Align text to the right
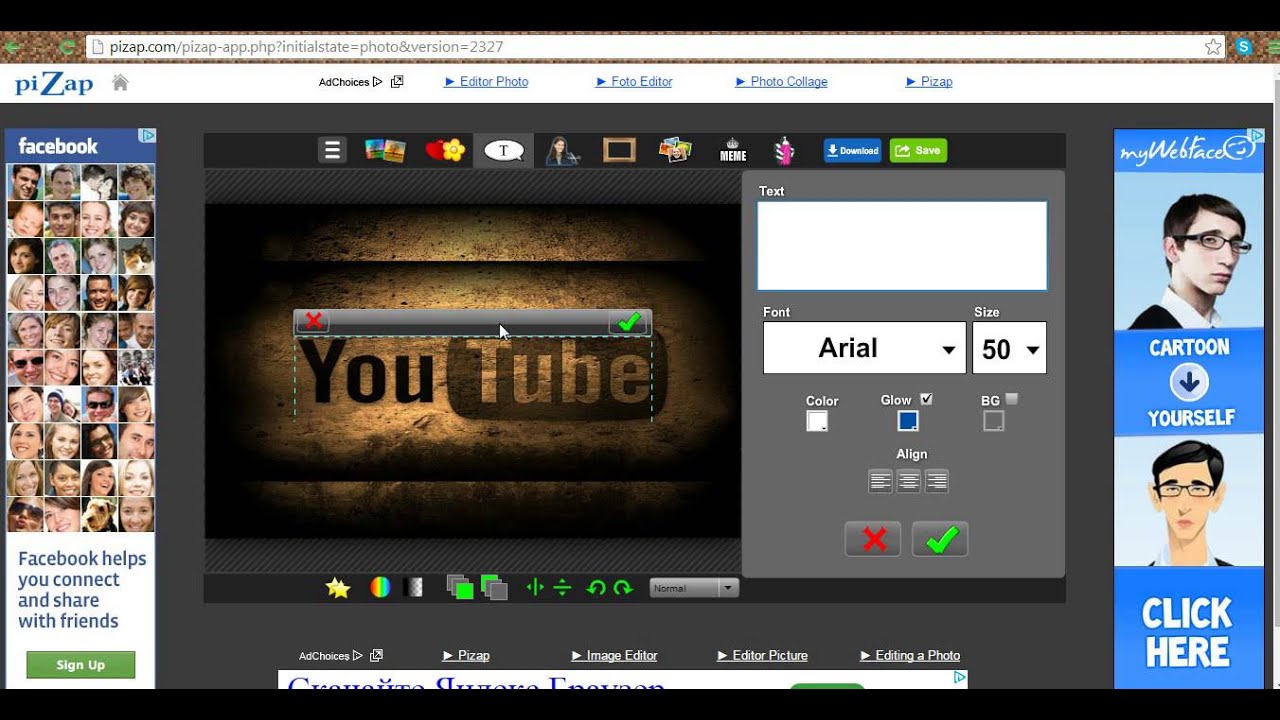Image resolution: width=1280 pixels, height=720 pixels. click(x=937, y=482)
